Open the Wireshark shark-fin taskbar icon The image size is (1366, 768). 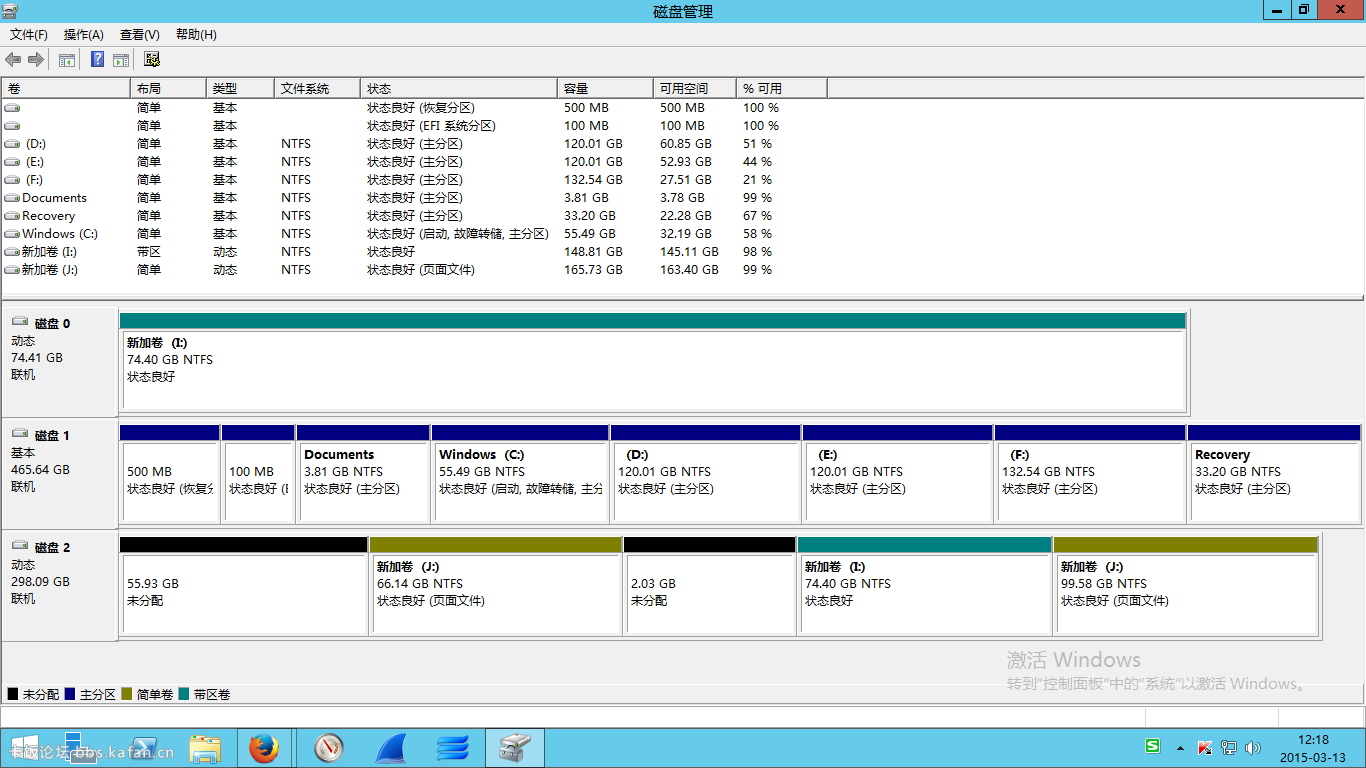click(x=391, y=748)
